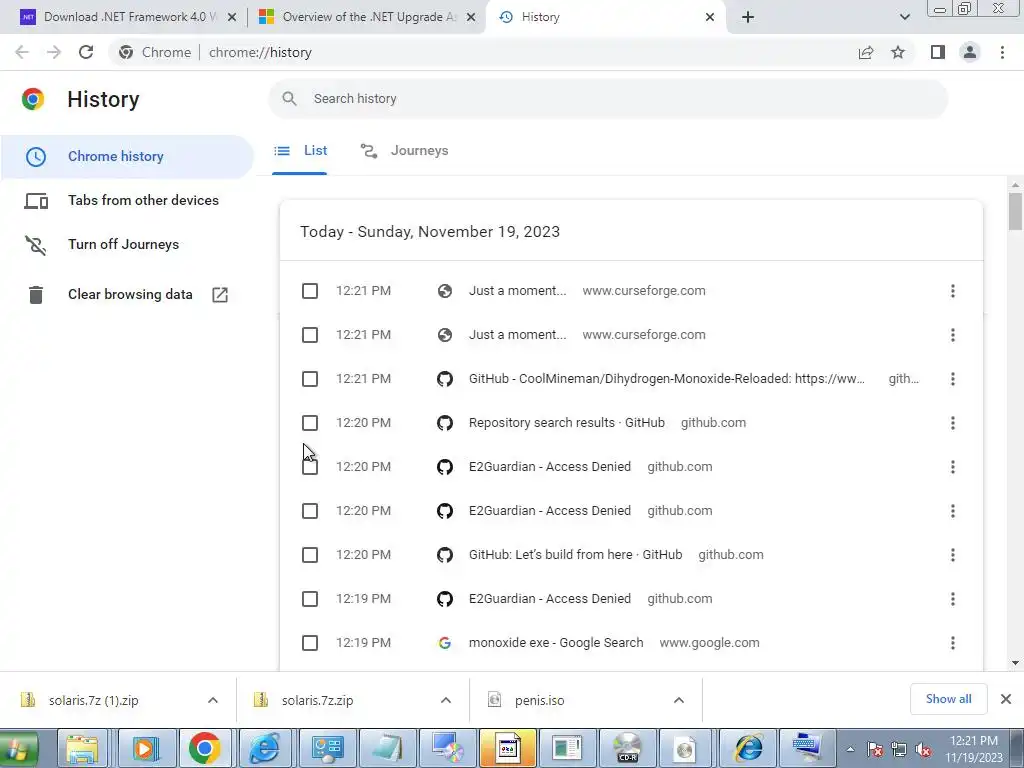Switch to the List tab

point(300,151)
